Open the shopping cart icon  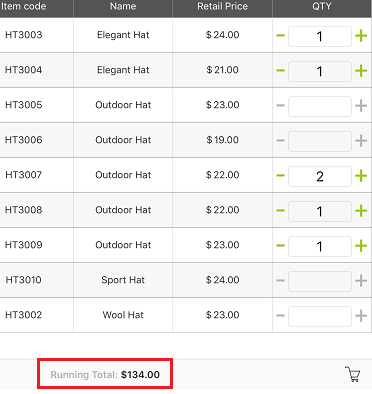coord(352,374)
